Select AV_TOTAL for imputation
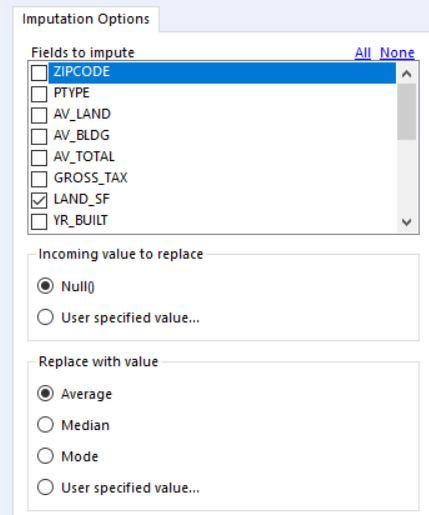This screenshot has height=515, width=429. click(x=39, y=158)
